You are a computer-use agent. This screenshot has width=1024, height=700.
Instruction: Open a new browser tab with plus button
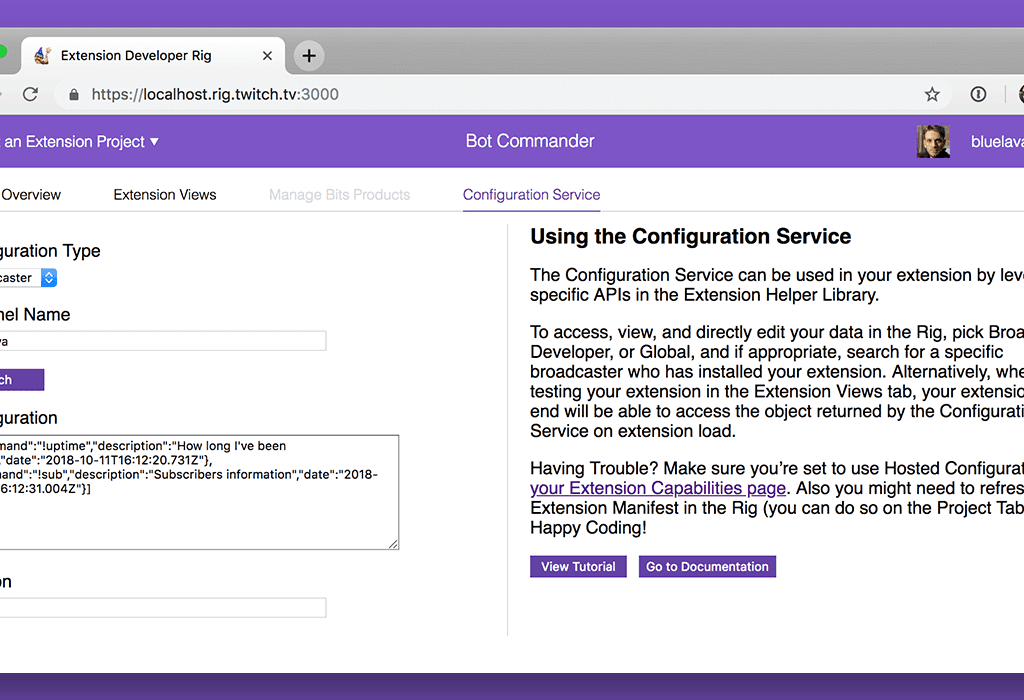(x=309, y=56)
